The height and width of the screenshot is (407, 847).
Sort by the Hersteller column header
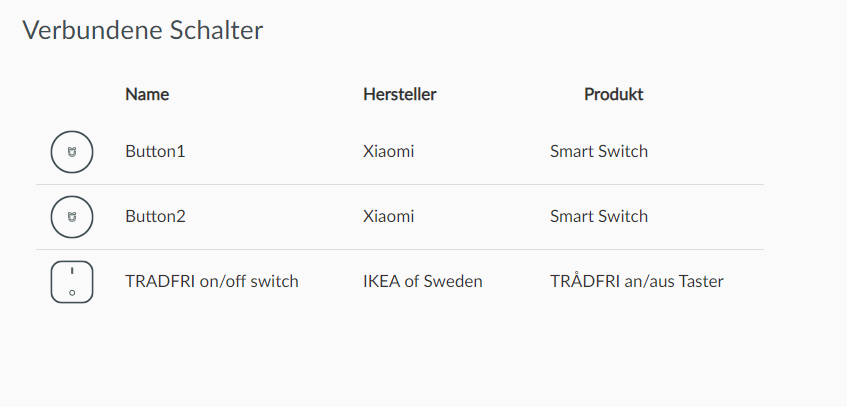click(399, 95)
